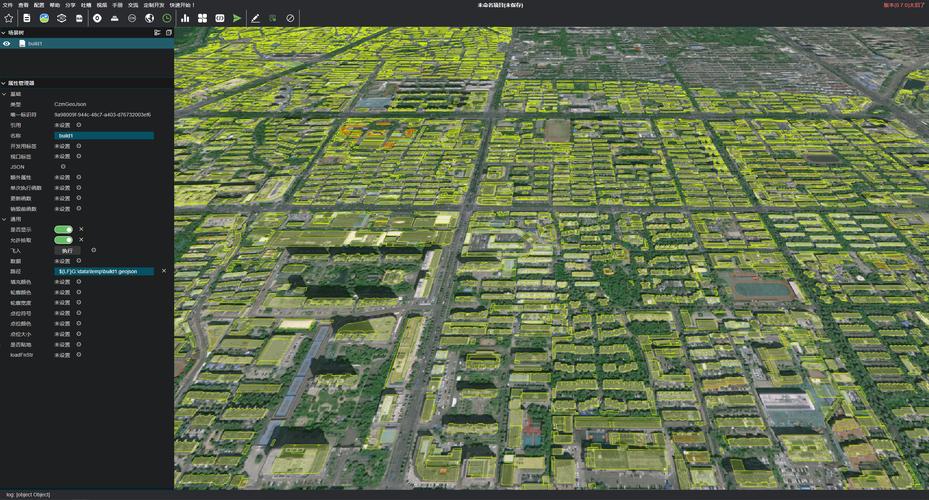Click the small circle icon in 点位大小 row

click(79, 334)
